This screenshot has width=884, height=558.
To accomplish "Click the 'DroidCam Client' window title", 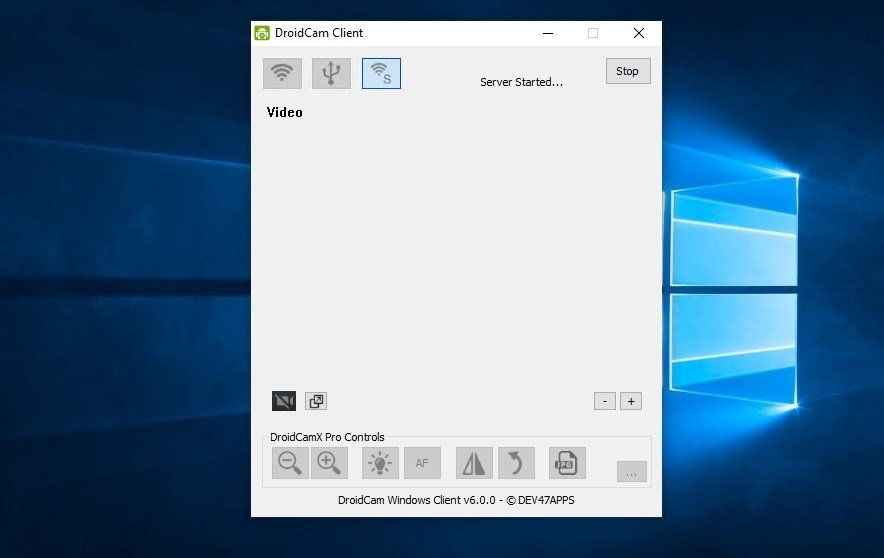I will pyautogui.click(x=319, y=33).
